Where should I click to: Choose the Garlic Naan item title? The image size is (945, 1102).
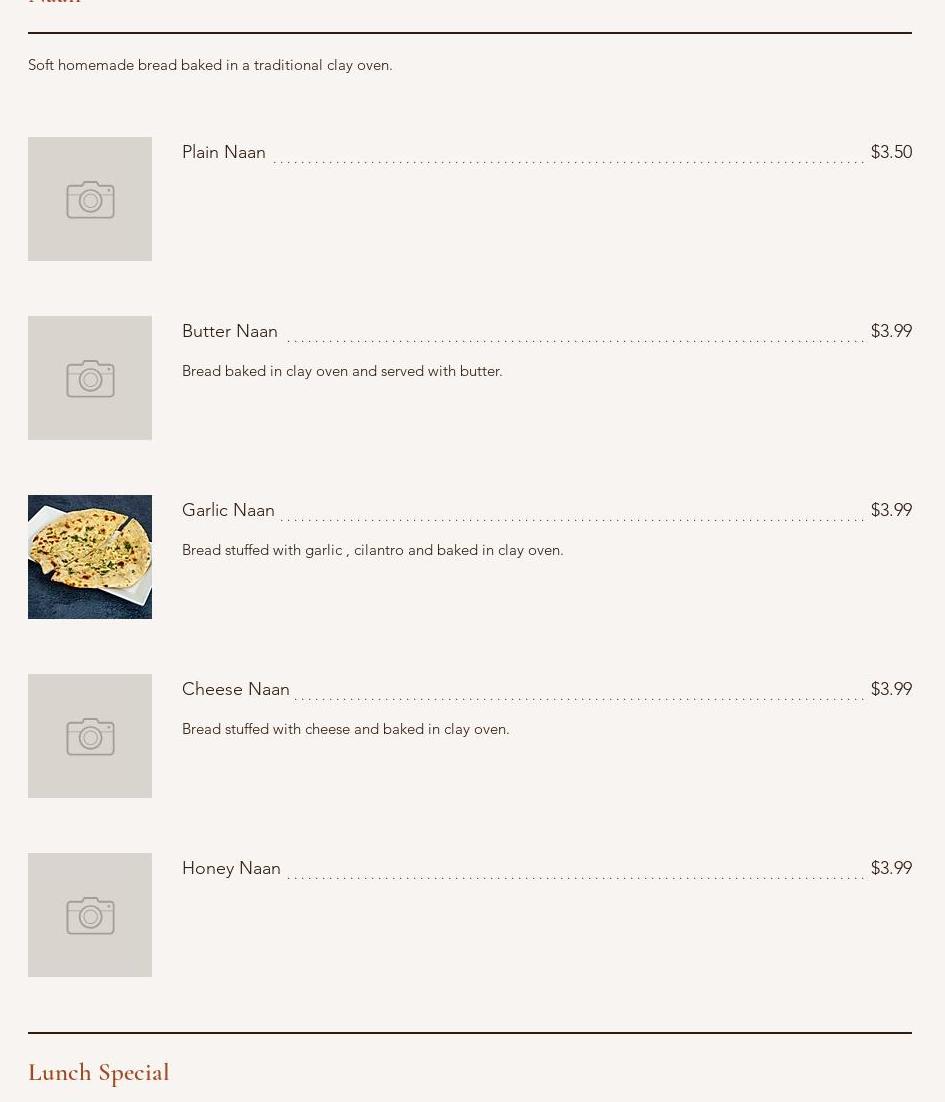[228, 510]
